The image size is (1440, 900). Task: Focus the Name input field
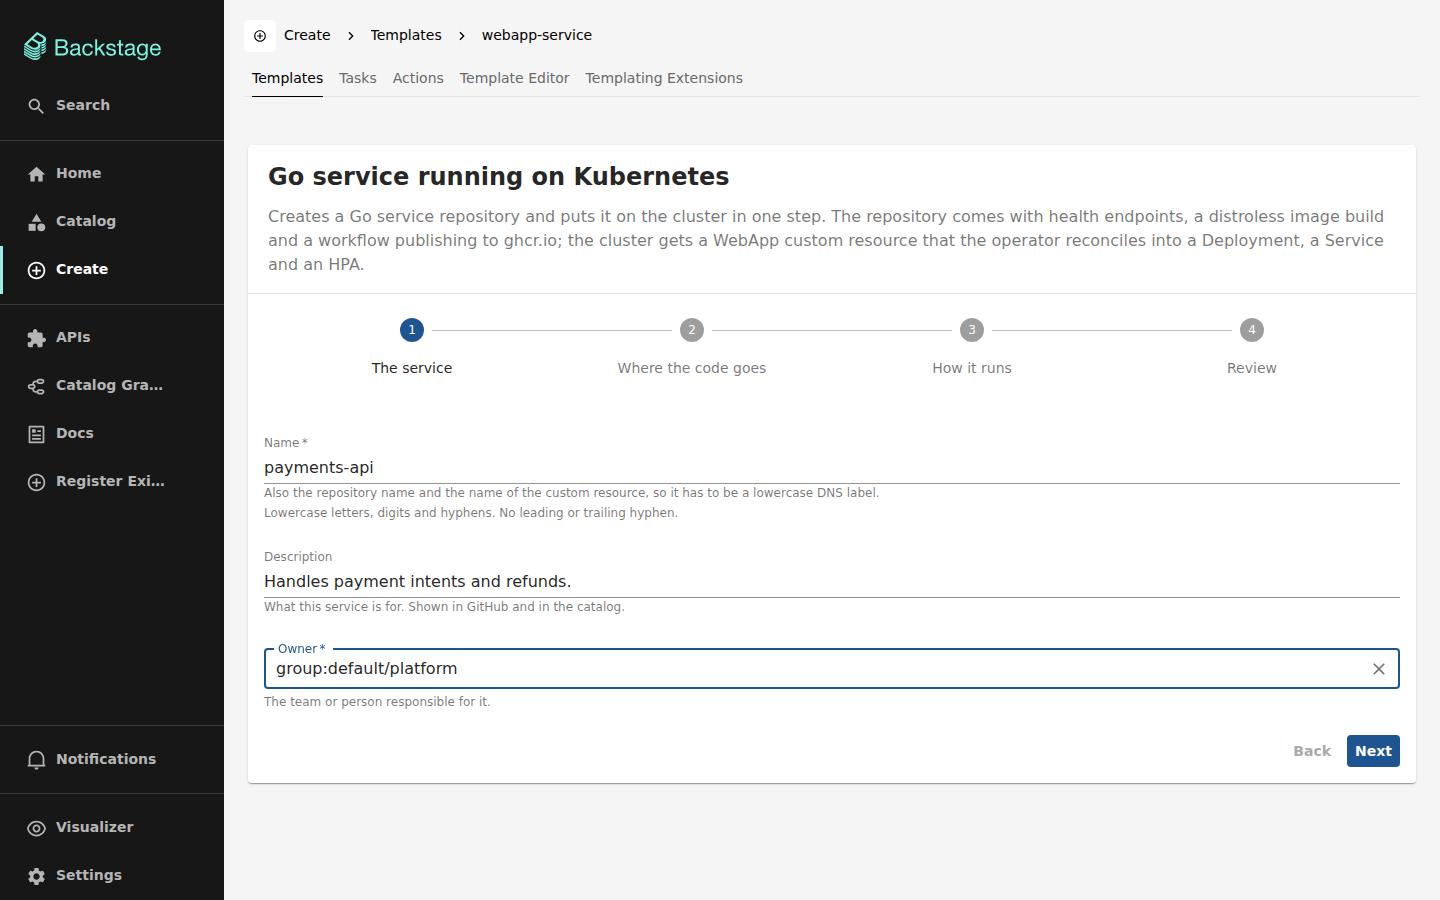click(832, 467)
